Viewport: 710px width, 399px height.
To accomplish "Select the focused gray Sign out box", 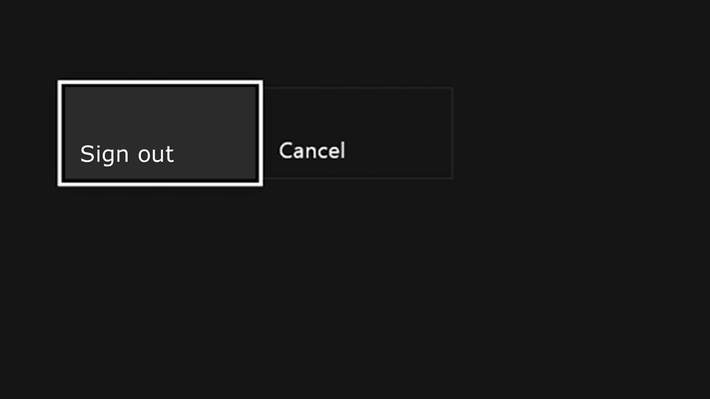I will 160,133.
